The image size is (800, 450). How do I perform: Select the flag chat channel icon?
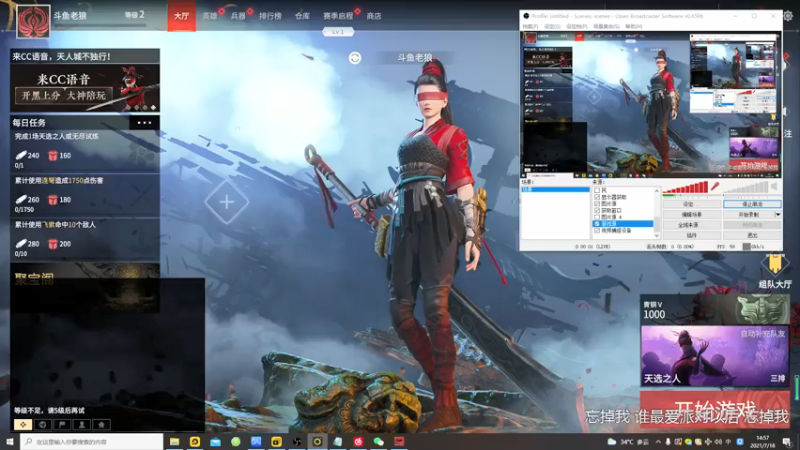[62, 424]
